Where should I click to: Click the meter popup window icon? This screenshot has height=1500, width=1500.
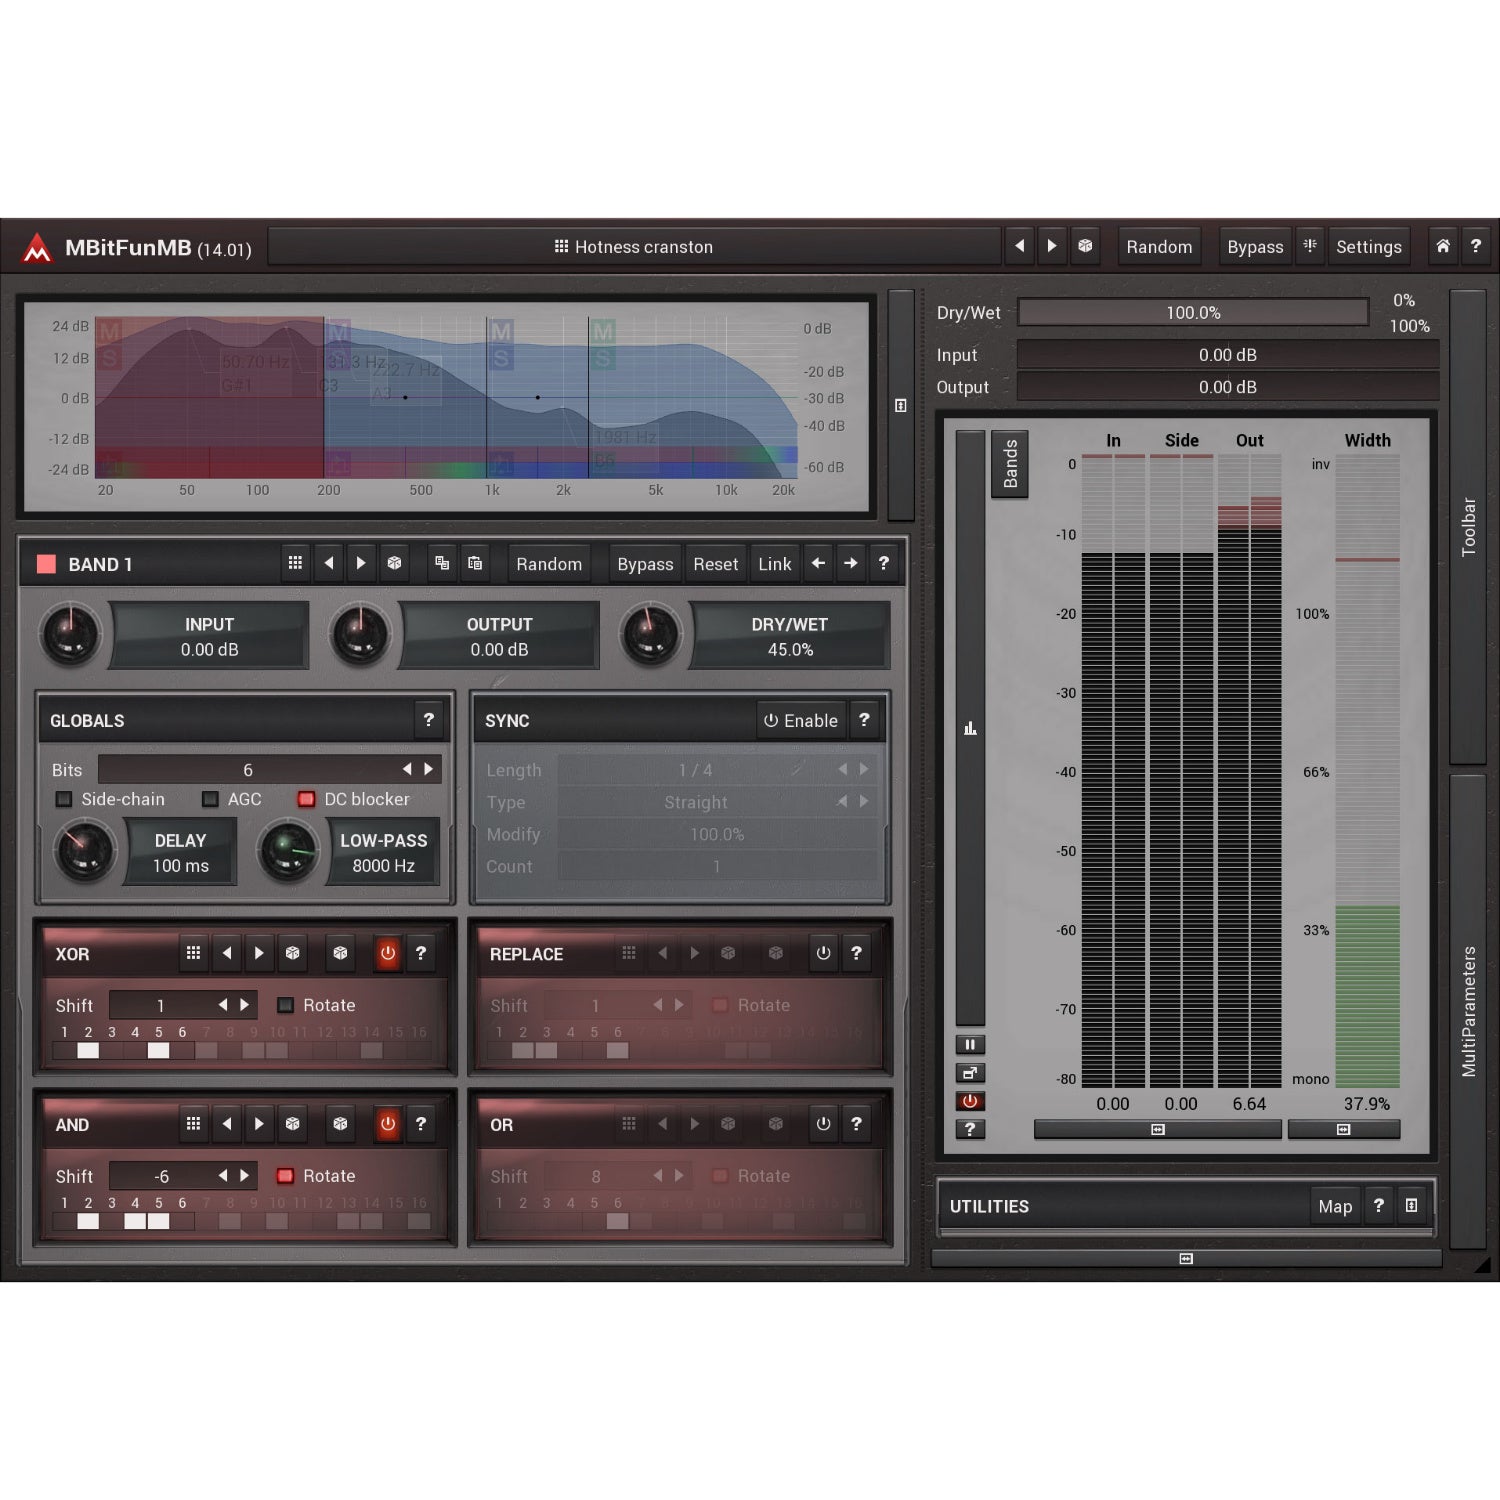click(969, 1073)
